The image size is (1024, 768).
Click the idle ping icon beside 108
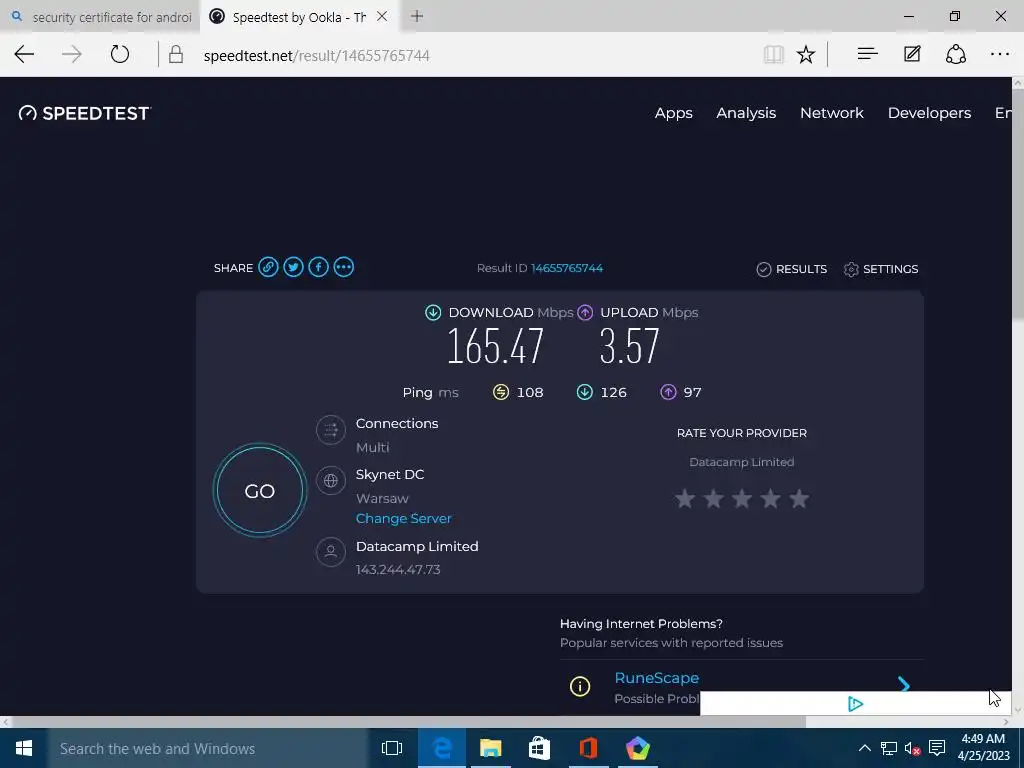coord(501,392)
